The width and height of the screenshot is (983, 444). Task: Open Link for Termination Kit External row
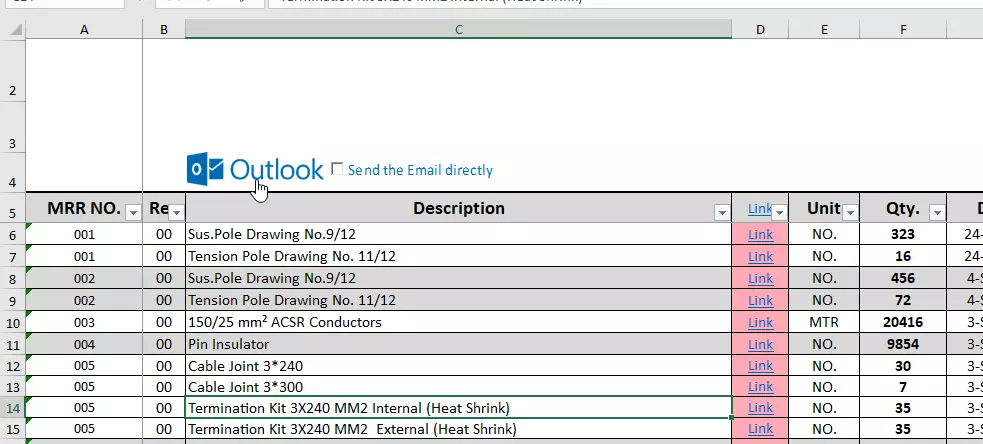[x=760, y=430]
